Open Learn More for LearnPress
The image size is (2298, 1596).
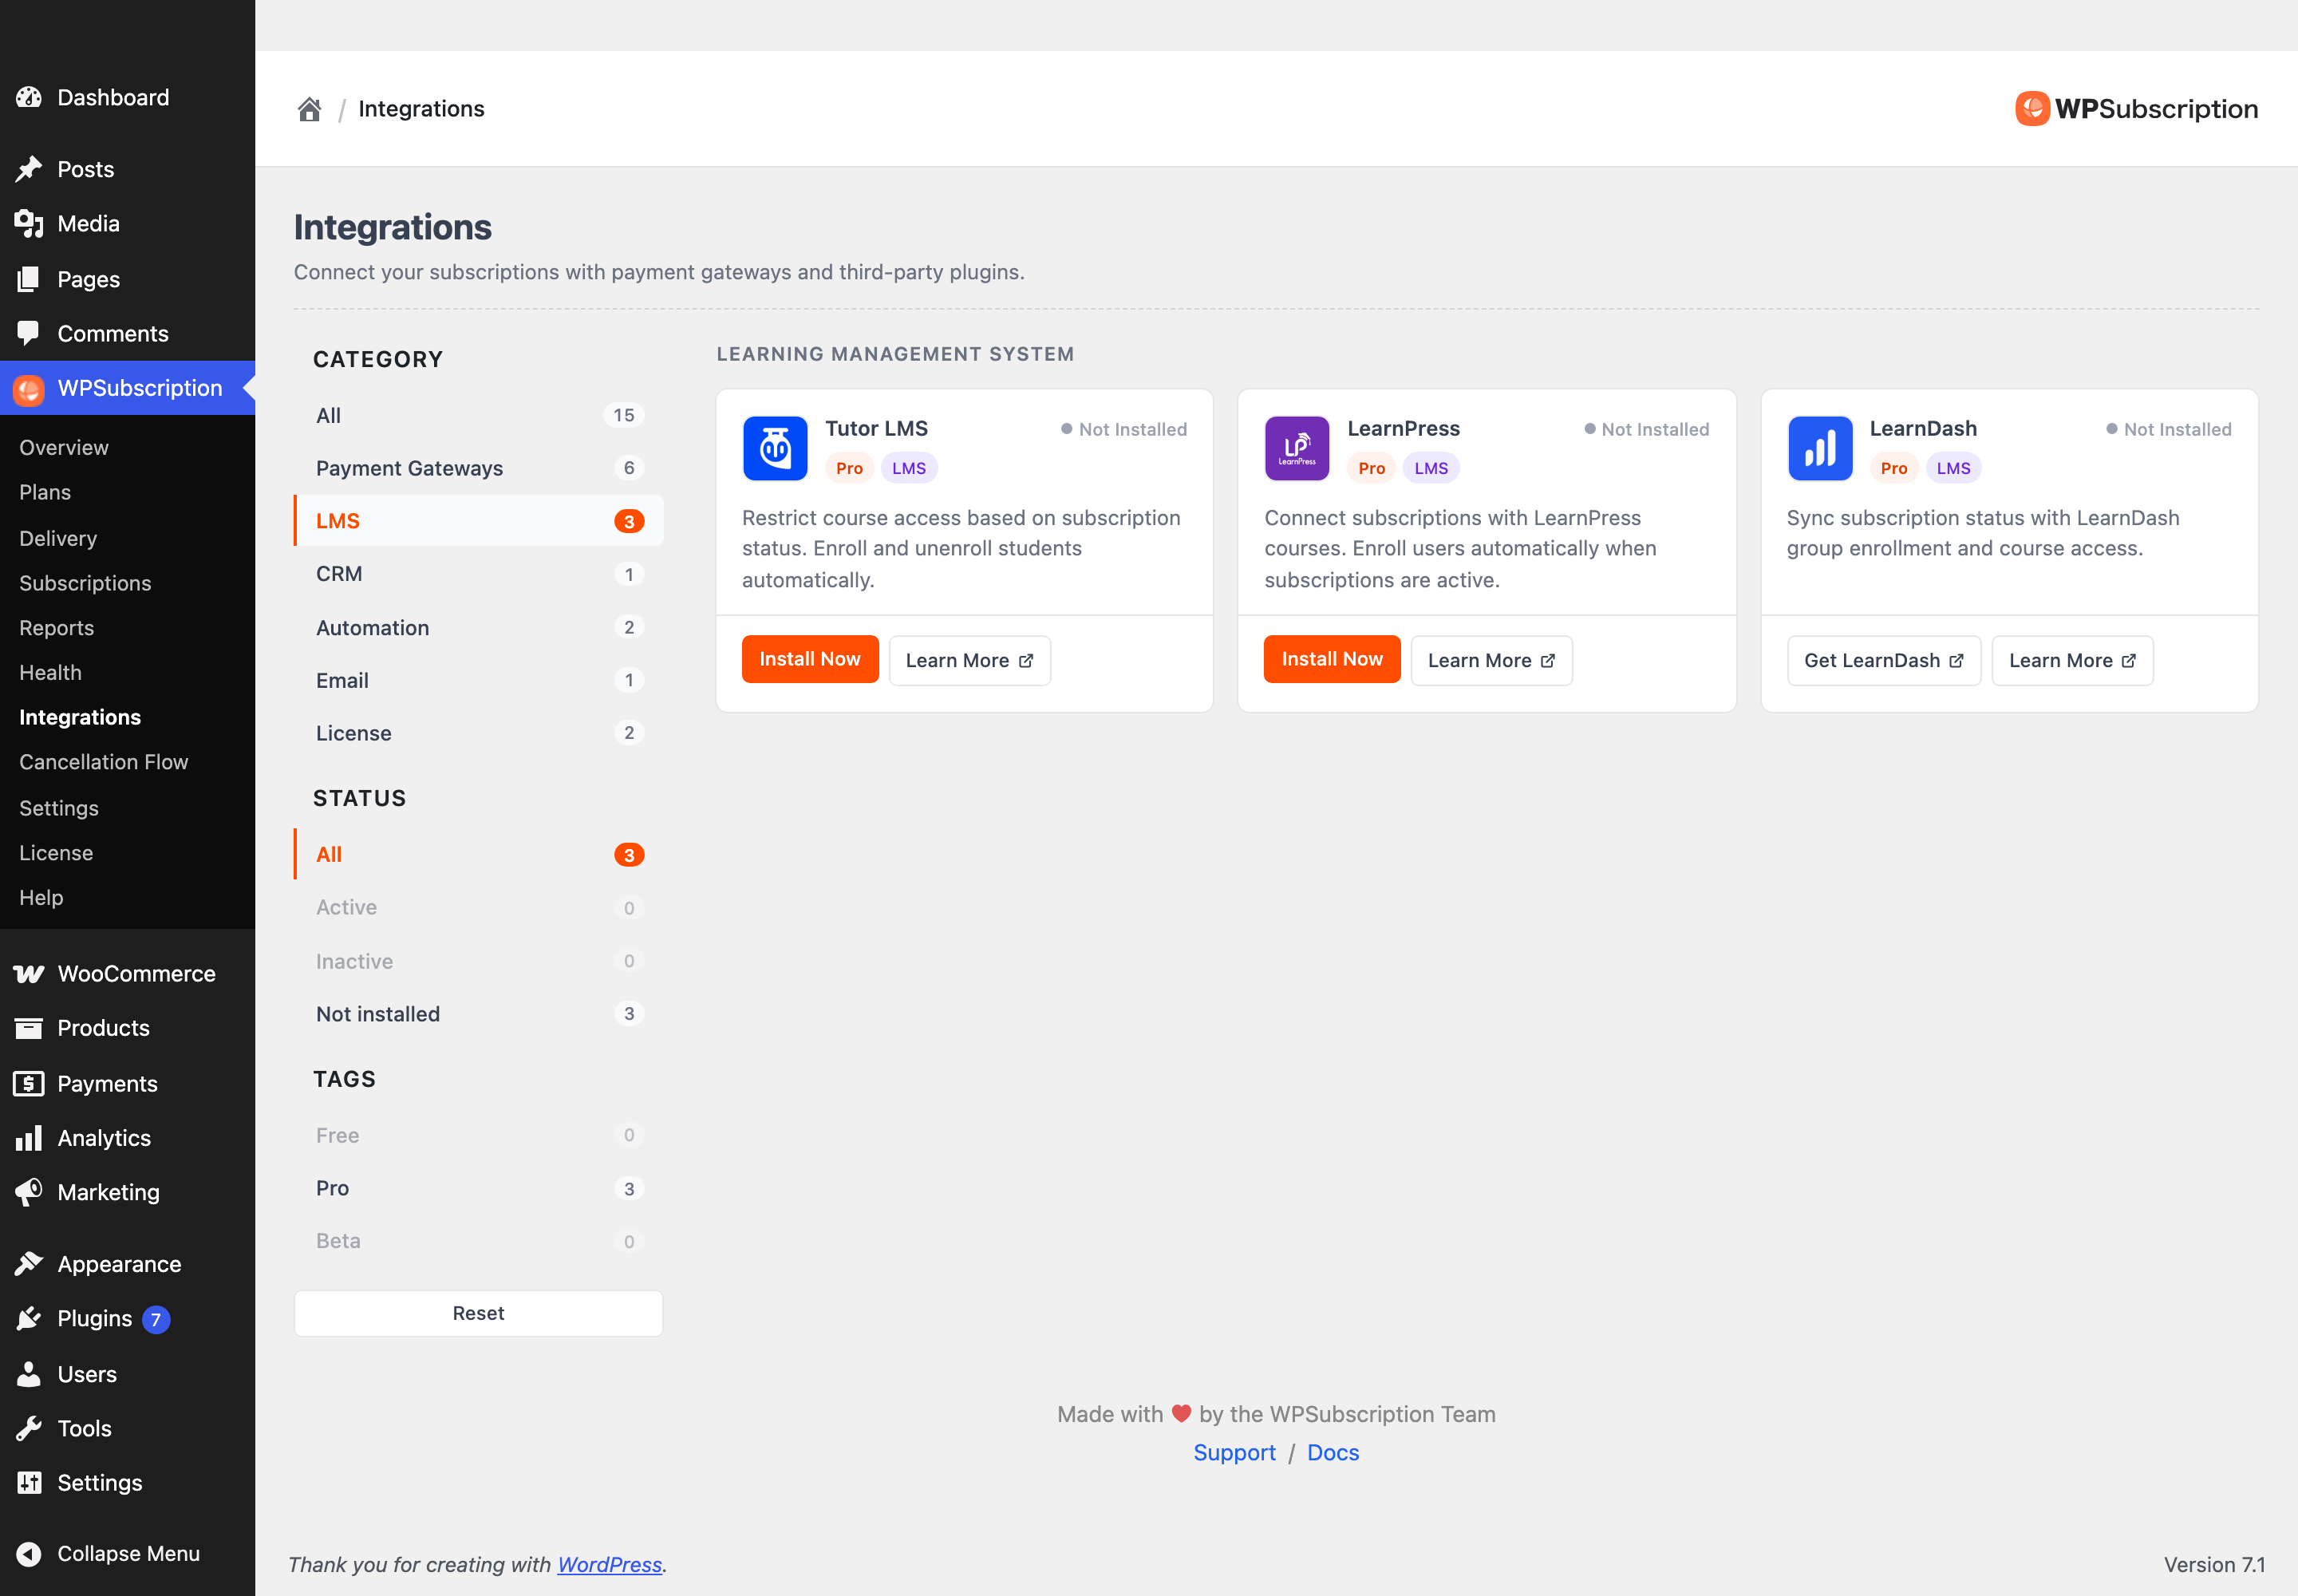(1491, 660)
